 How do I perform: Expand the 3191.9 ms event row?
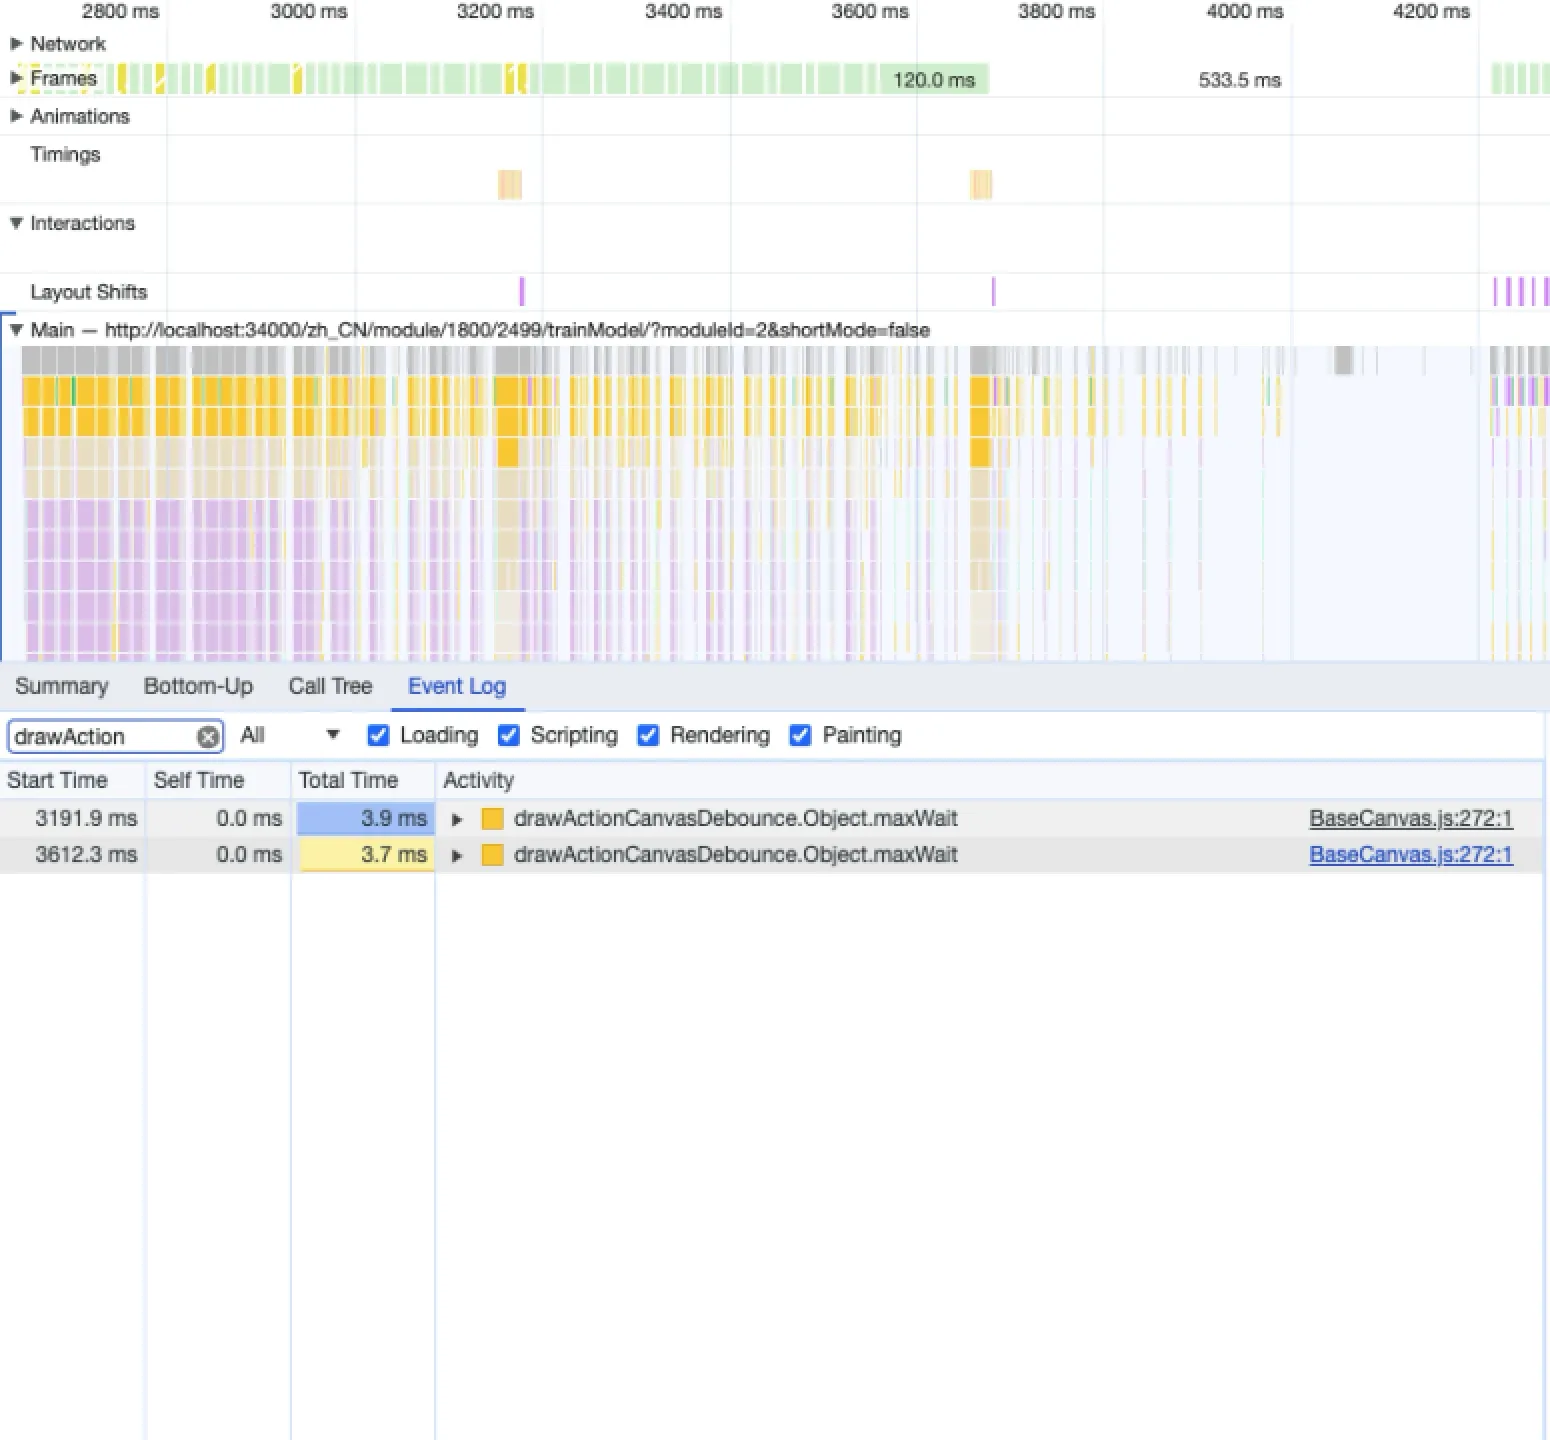457,820
